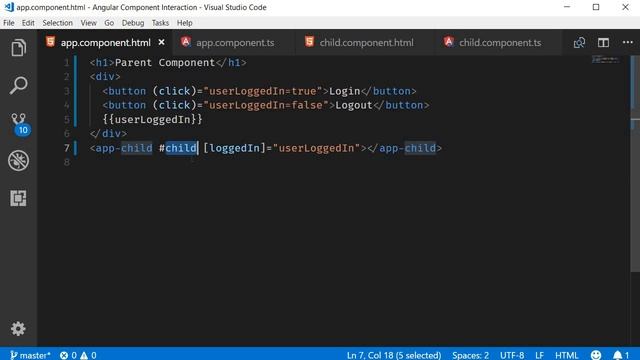Open the Search view icon
Image resolution: width=640 pixels, height=360 pixels.
(x=18, y=85)
